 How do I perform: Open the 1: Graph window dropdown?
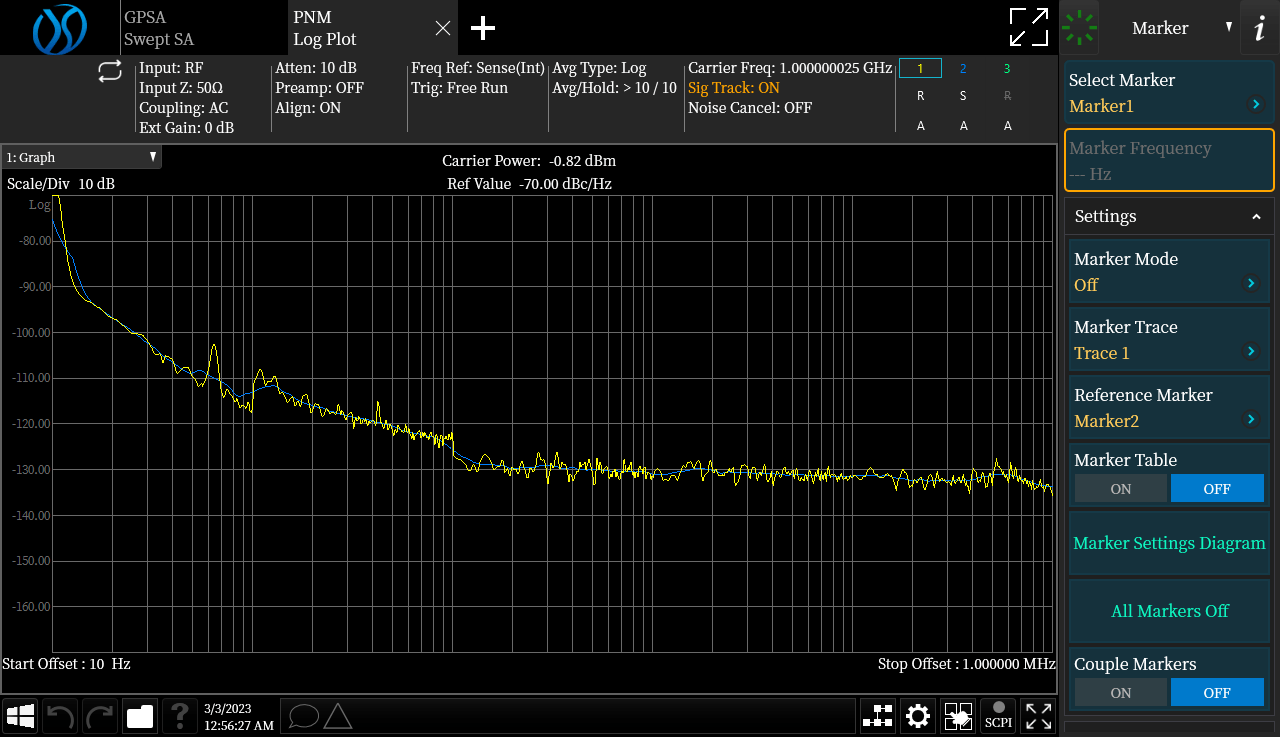(82, 157)
